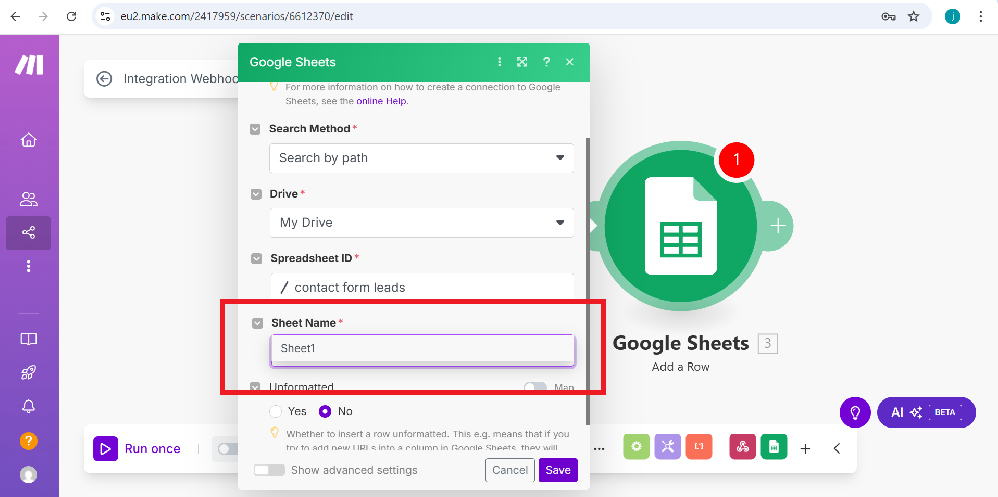Click the purple lightbulb explain button
Image resolution: width=998 pixels, height=497 pixels.
point(855,412)
